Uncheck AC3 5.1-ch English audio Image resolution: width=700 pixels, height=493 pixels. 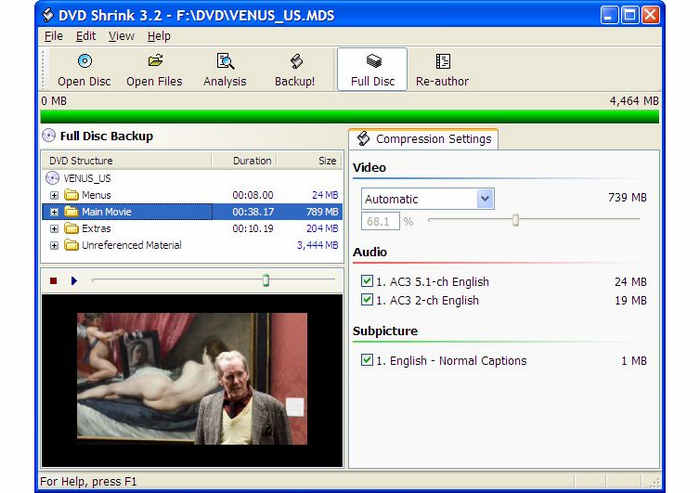click(x=367, y=281)
